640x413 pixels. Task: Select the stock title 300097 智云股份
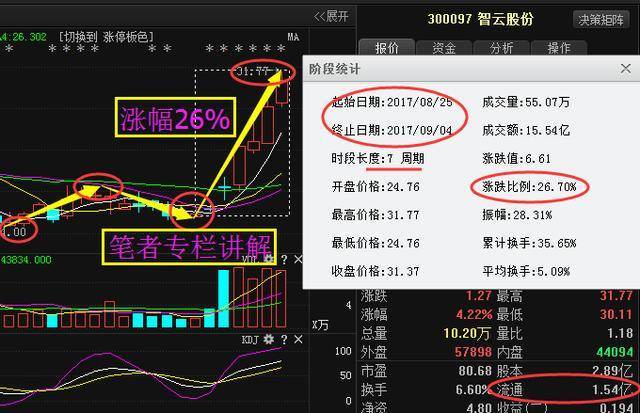tap(480, 19)
